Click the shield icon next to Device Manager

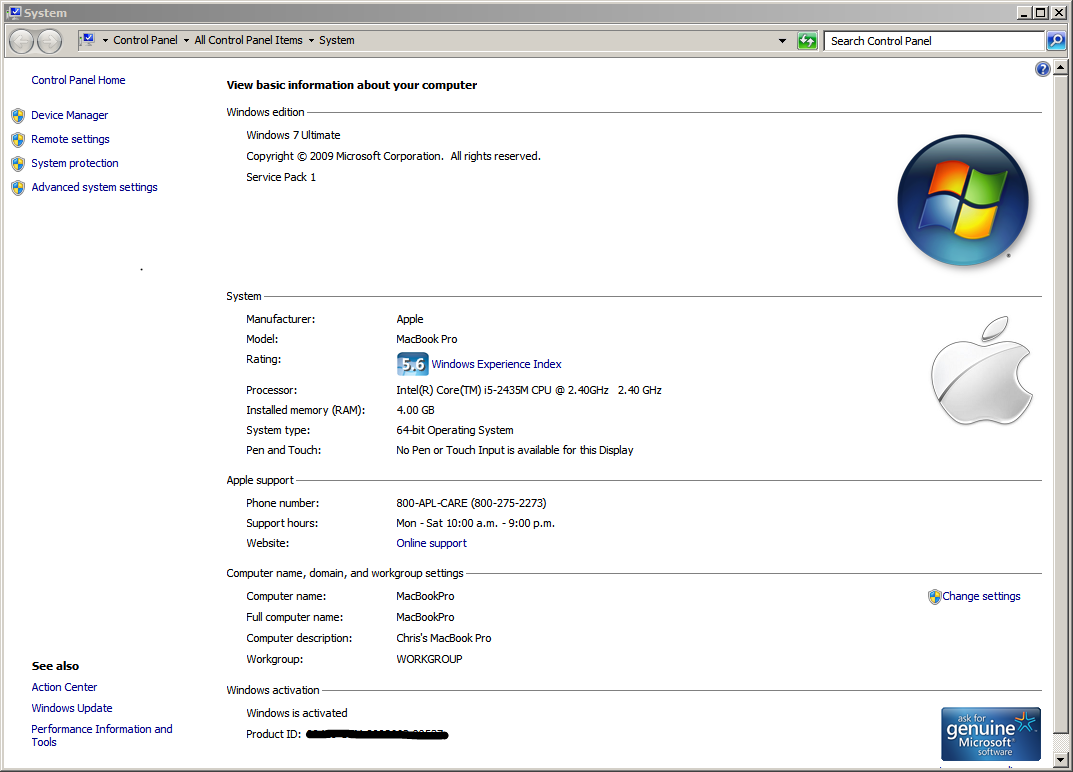(x=18, y=116)
